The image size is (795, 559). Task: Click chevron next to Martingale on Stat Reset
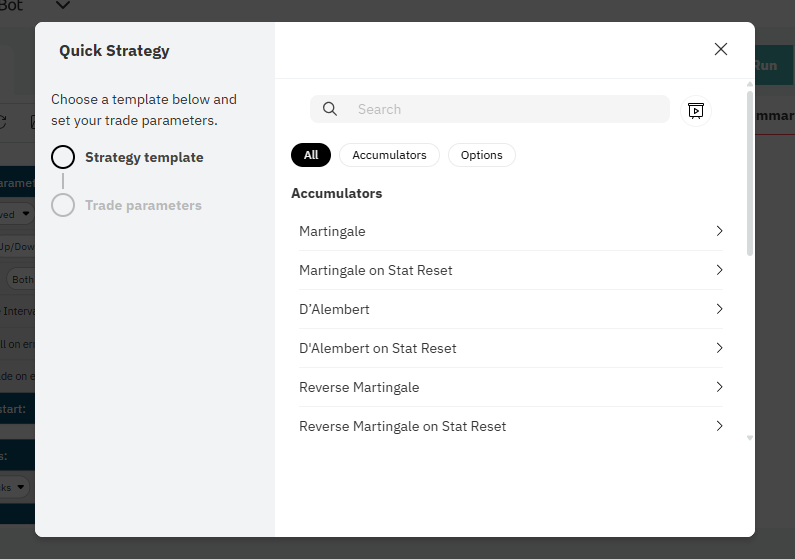point(719,270)
